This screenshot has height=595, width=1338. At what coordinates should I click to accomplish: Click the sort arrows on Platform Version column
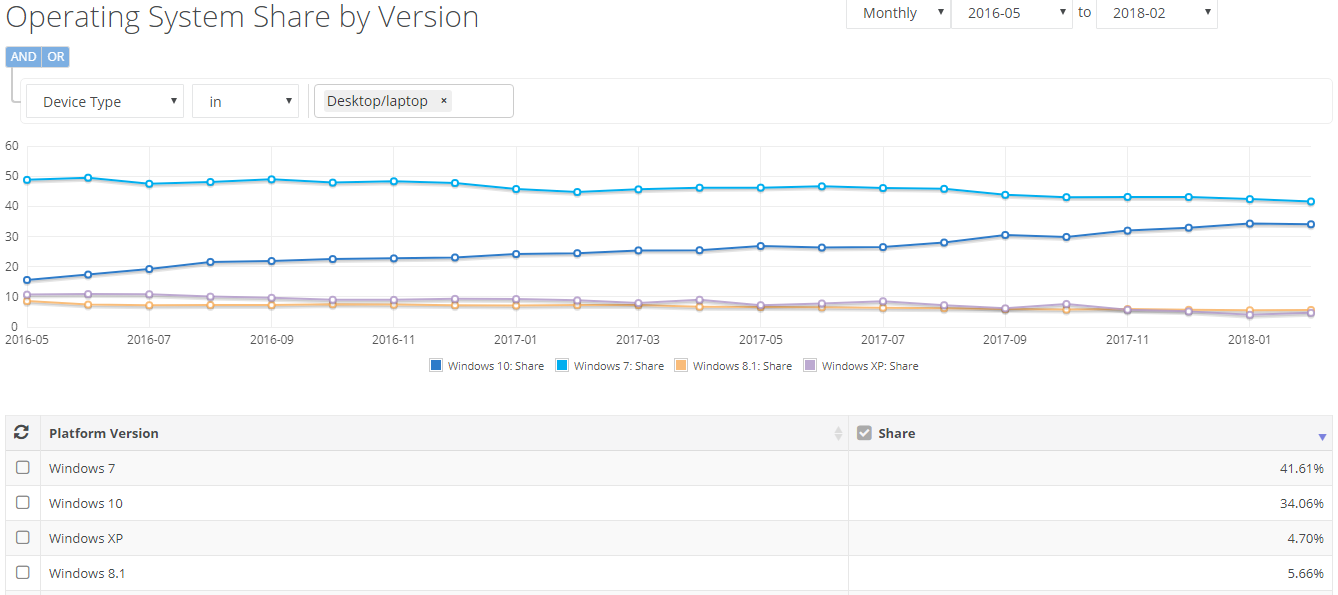coord(838,434)
